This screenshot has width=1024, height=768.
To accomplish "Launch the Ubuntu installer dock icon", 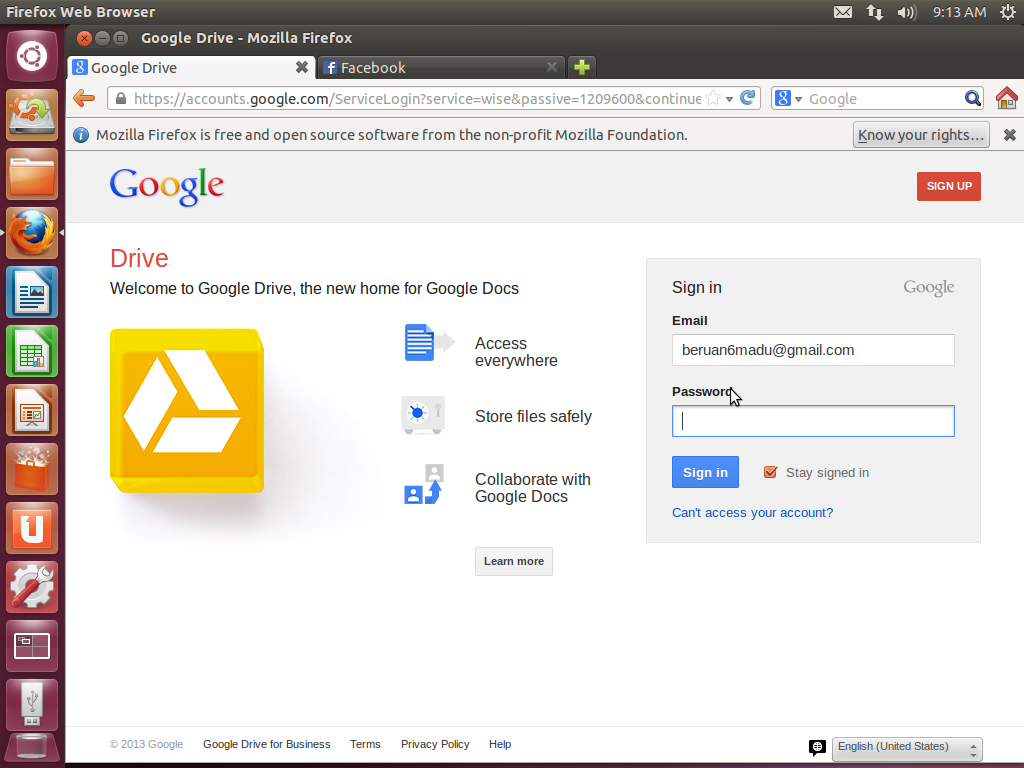I will click(x=31, y=115).
